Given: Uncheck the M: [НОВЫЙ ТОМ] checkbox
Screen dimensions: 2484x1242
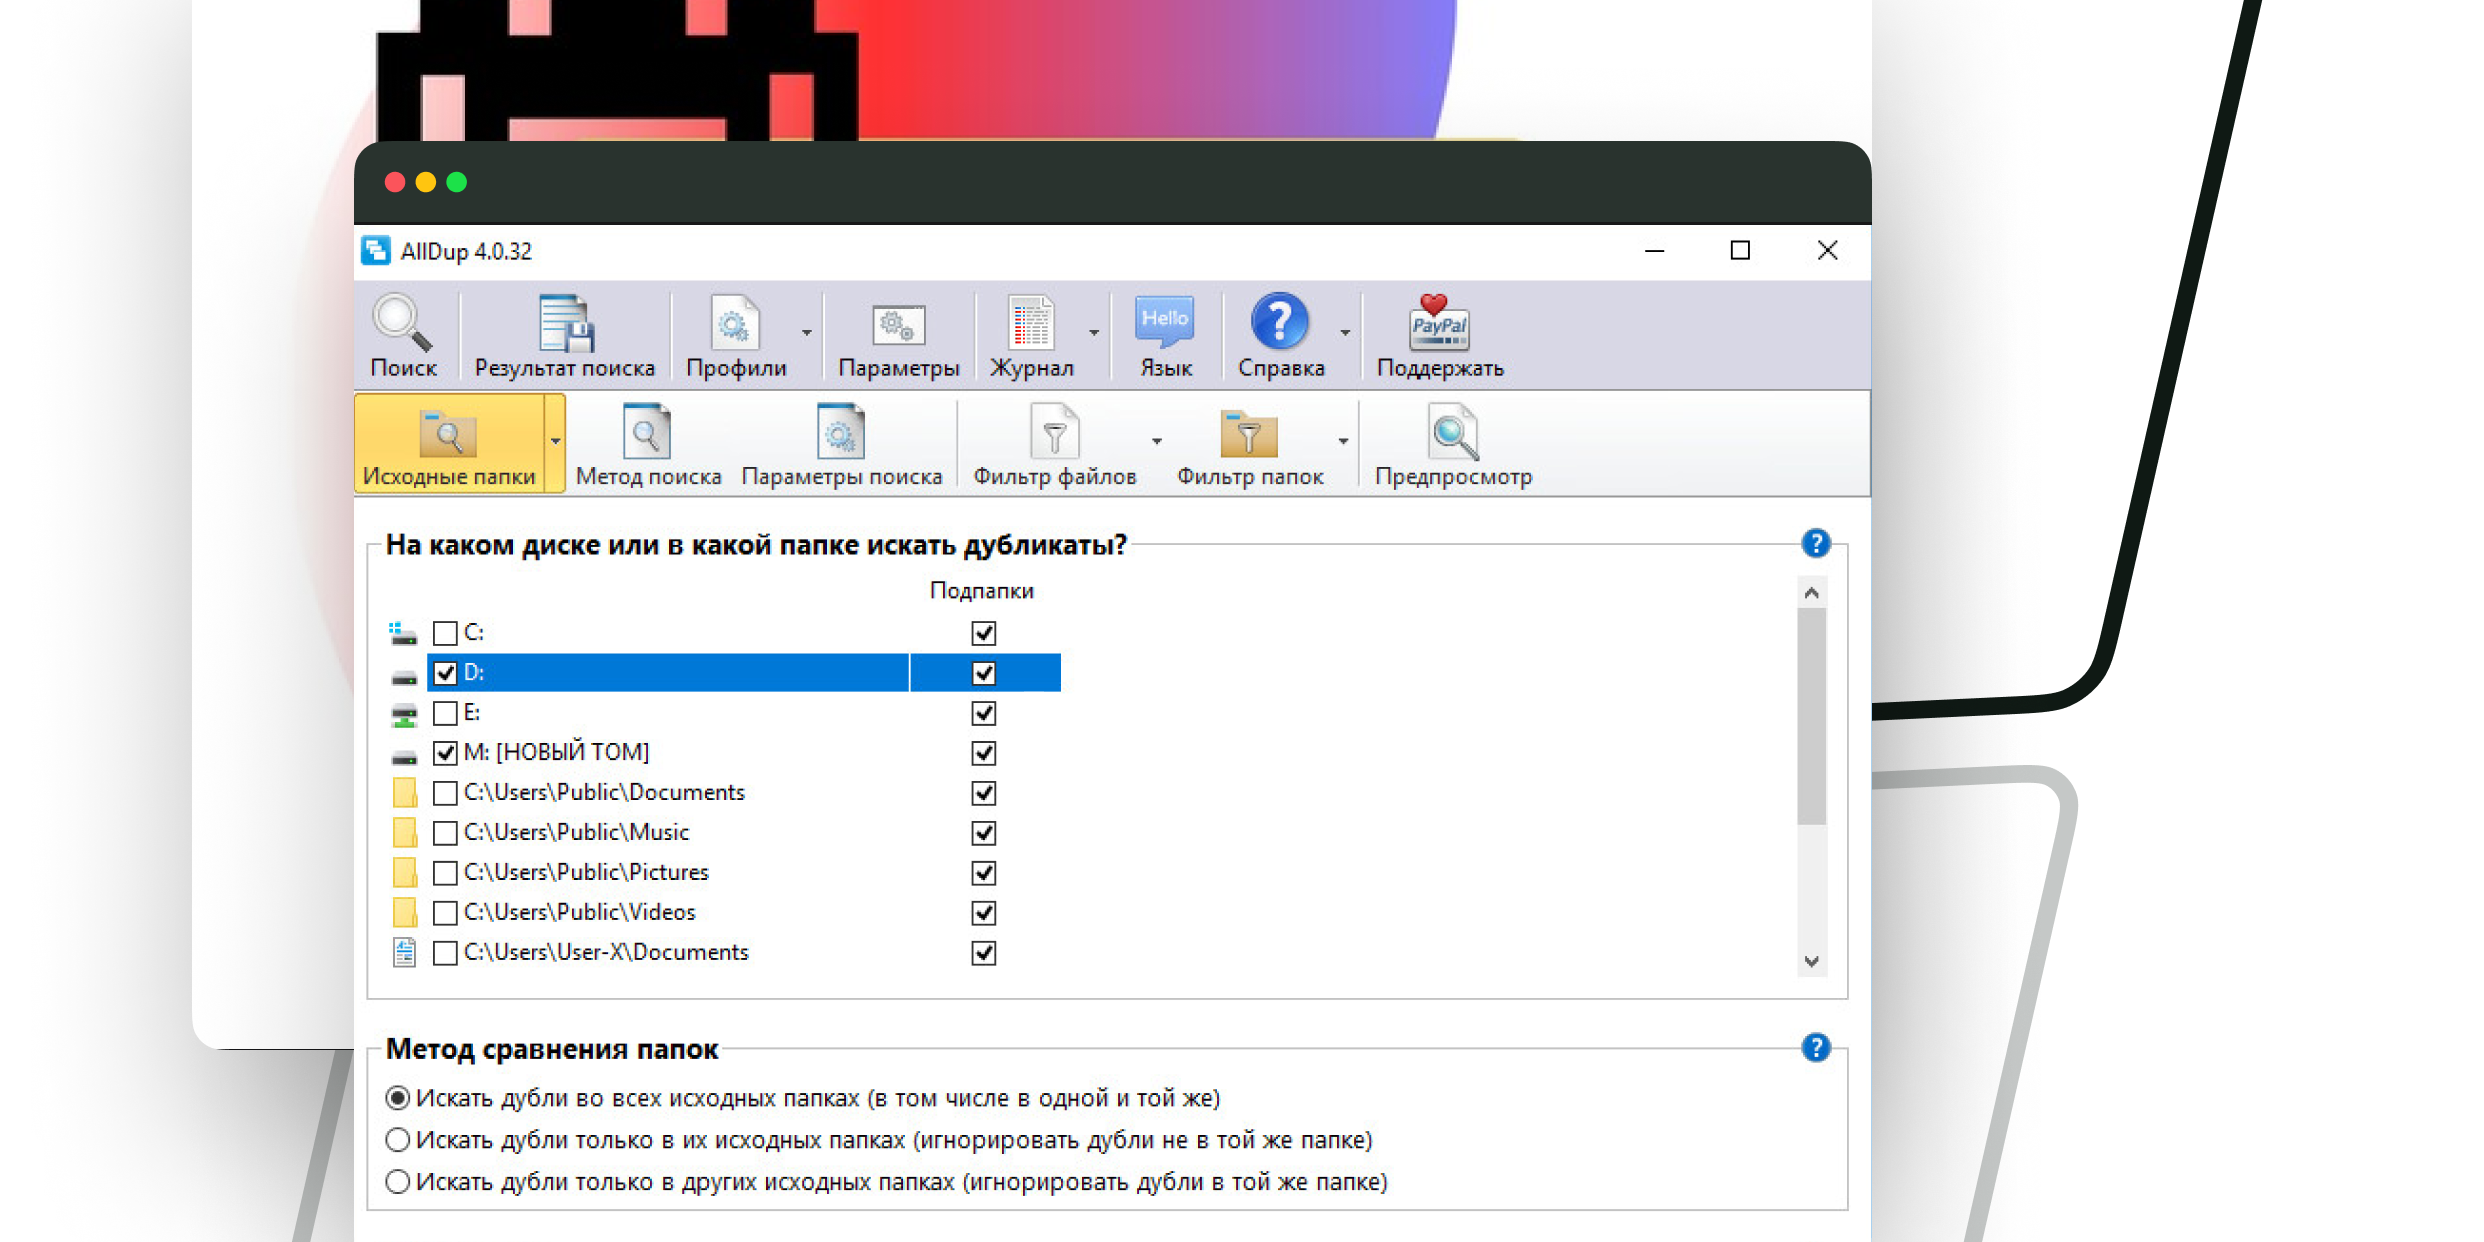Looking at the screenshot, I should point(445,753).
